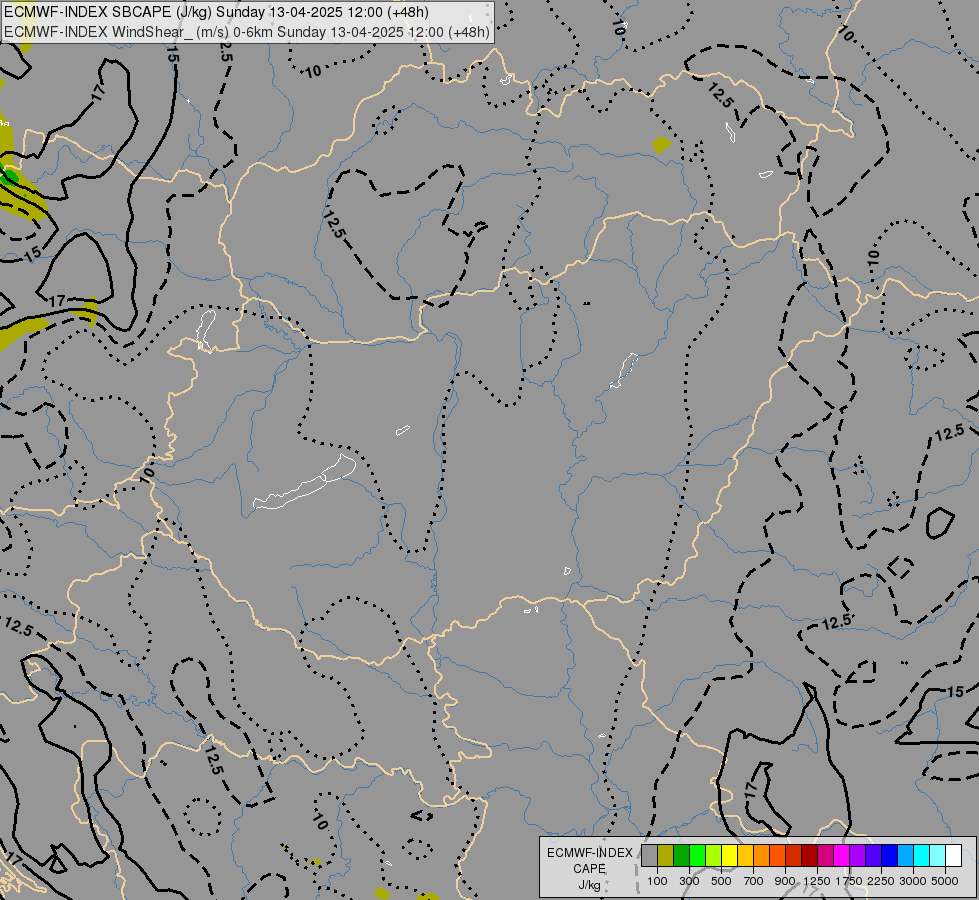Click the gray swatch in the CAPE legend
The height and width of the screenshot is (900, 979).
click(x=649, y=855)
